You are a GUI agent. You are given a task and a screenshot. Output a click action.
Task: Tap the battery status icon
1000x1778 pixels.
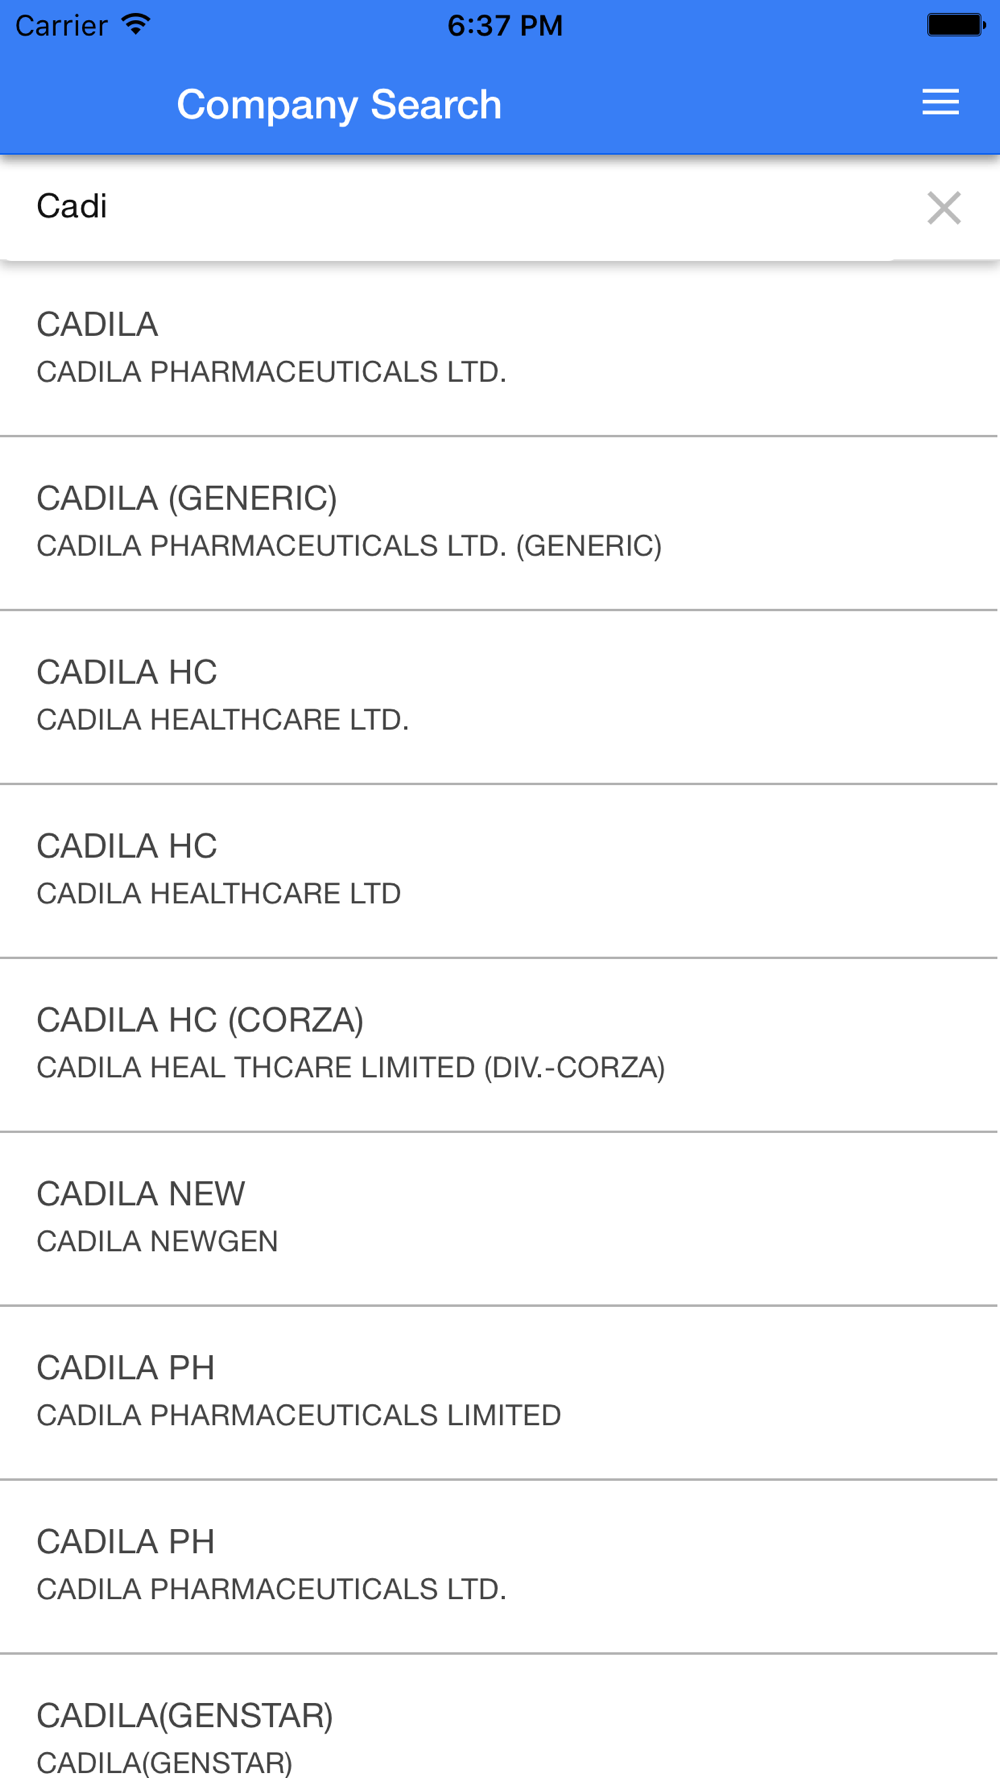tap(954, 24)
